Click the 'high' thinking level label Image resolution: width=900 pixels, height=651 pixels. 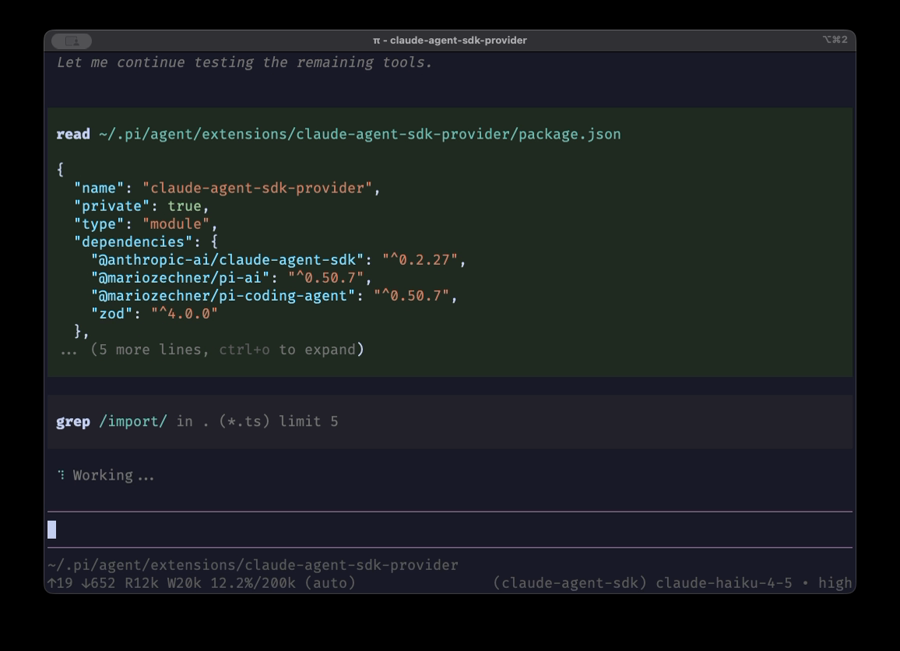(835, 583)
